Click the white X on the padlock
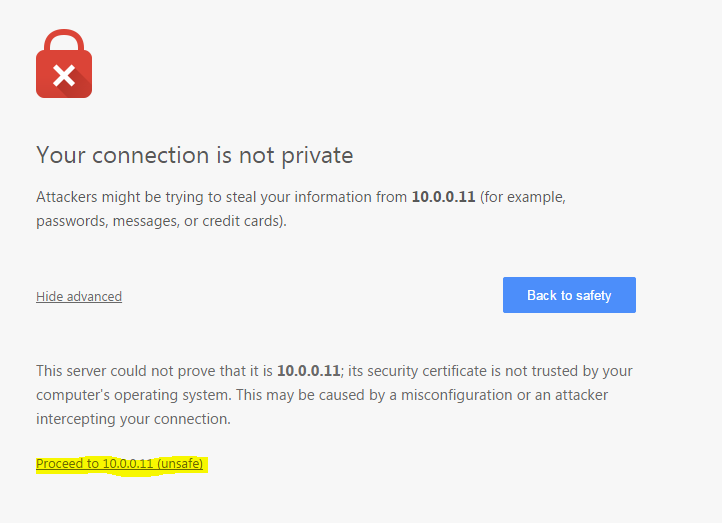This screenshot has height=523, width=722. pyautogui.click(x=64, y=76)
